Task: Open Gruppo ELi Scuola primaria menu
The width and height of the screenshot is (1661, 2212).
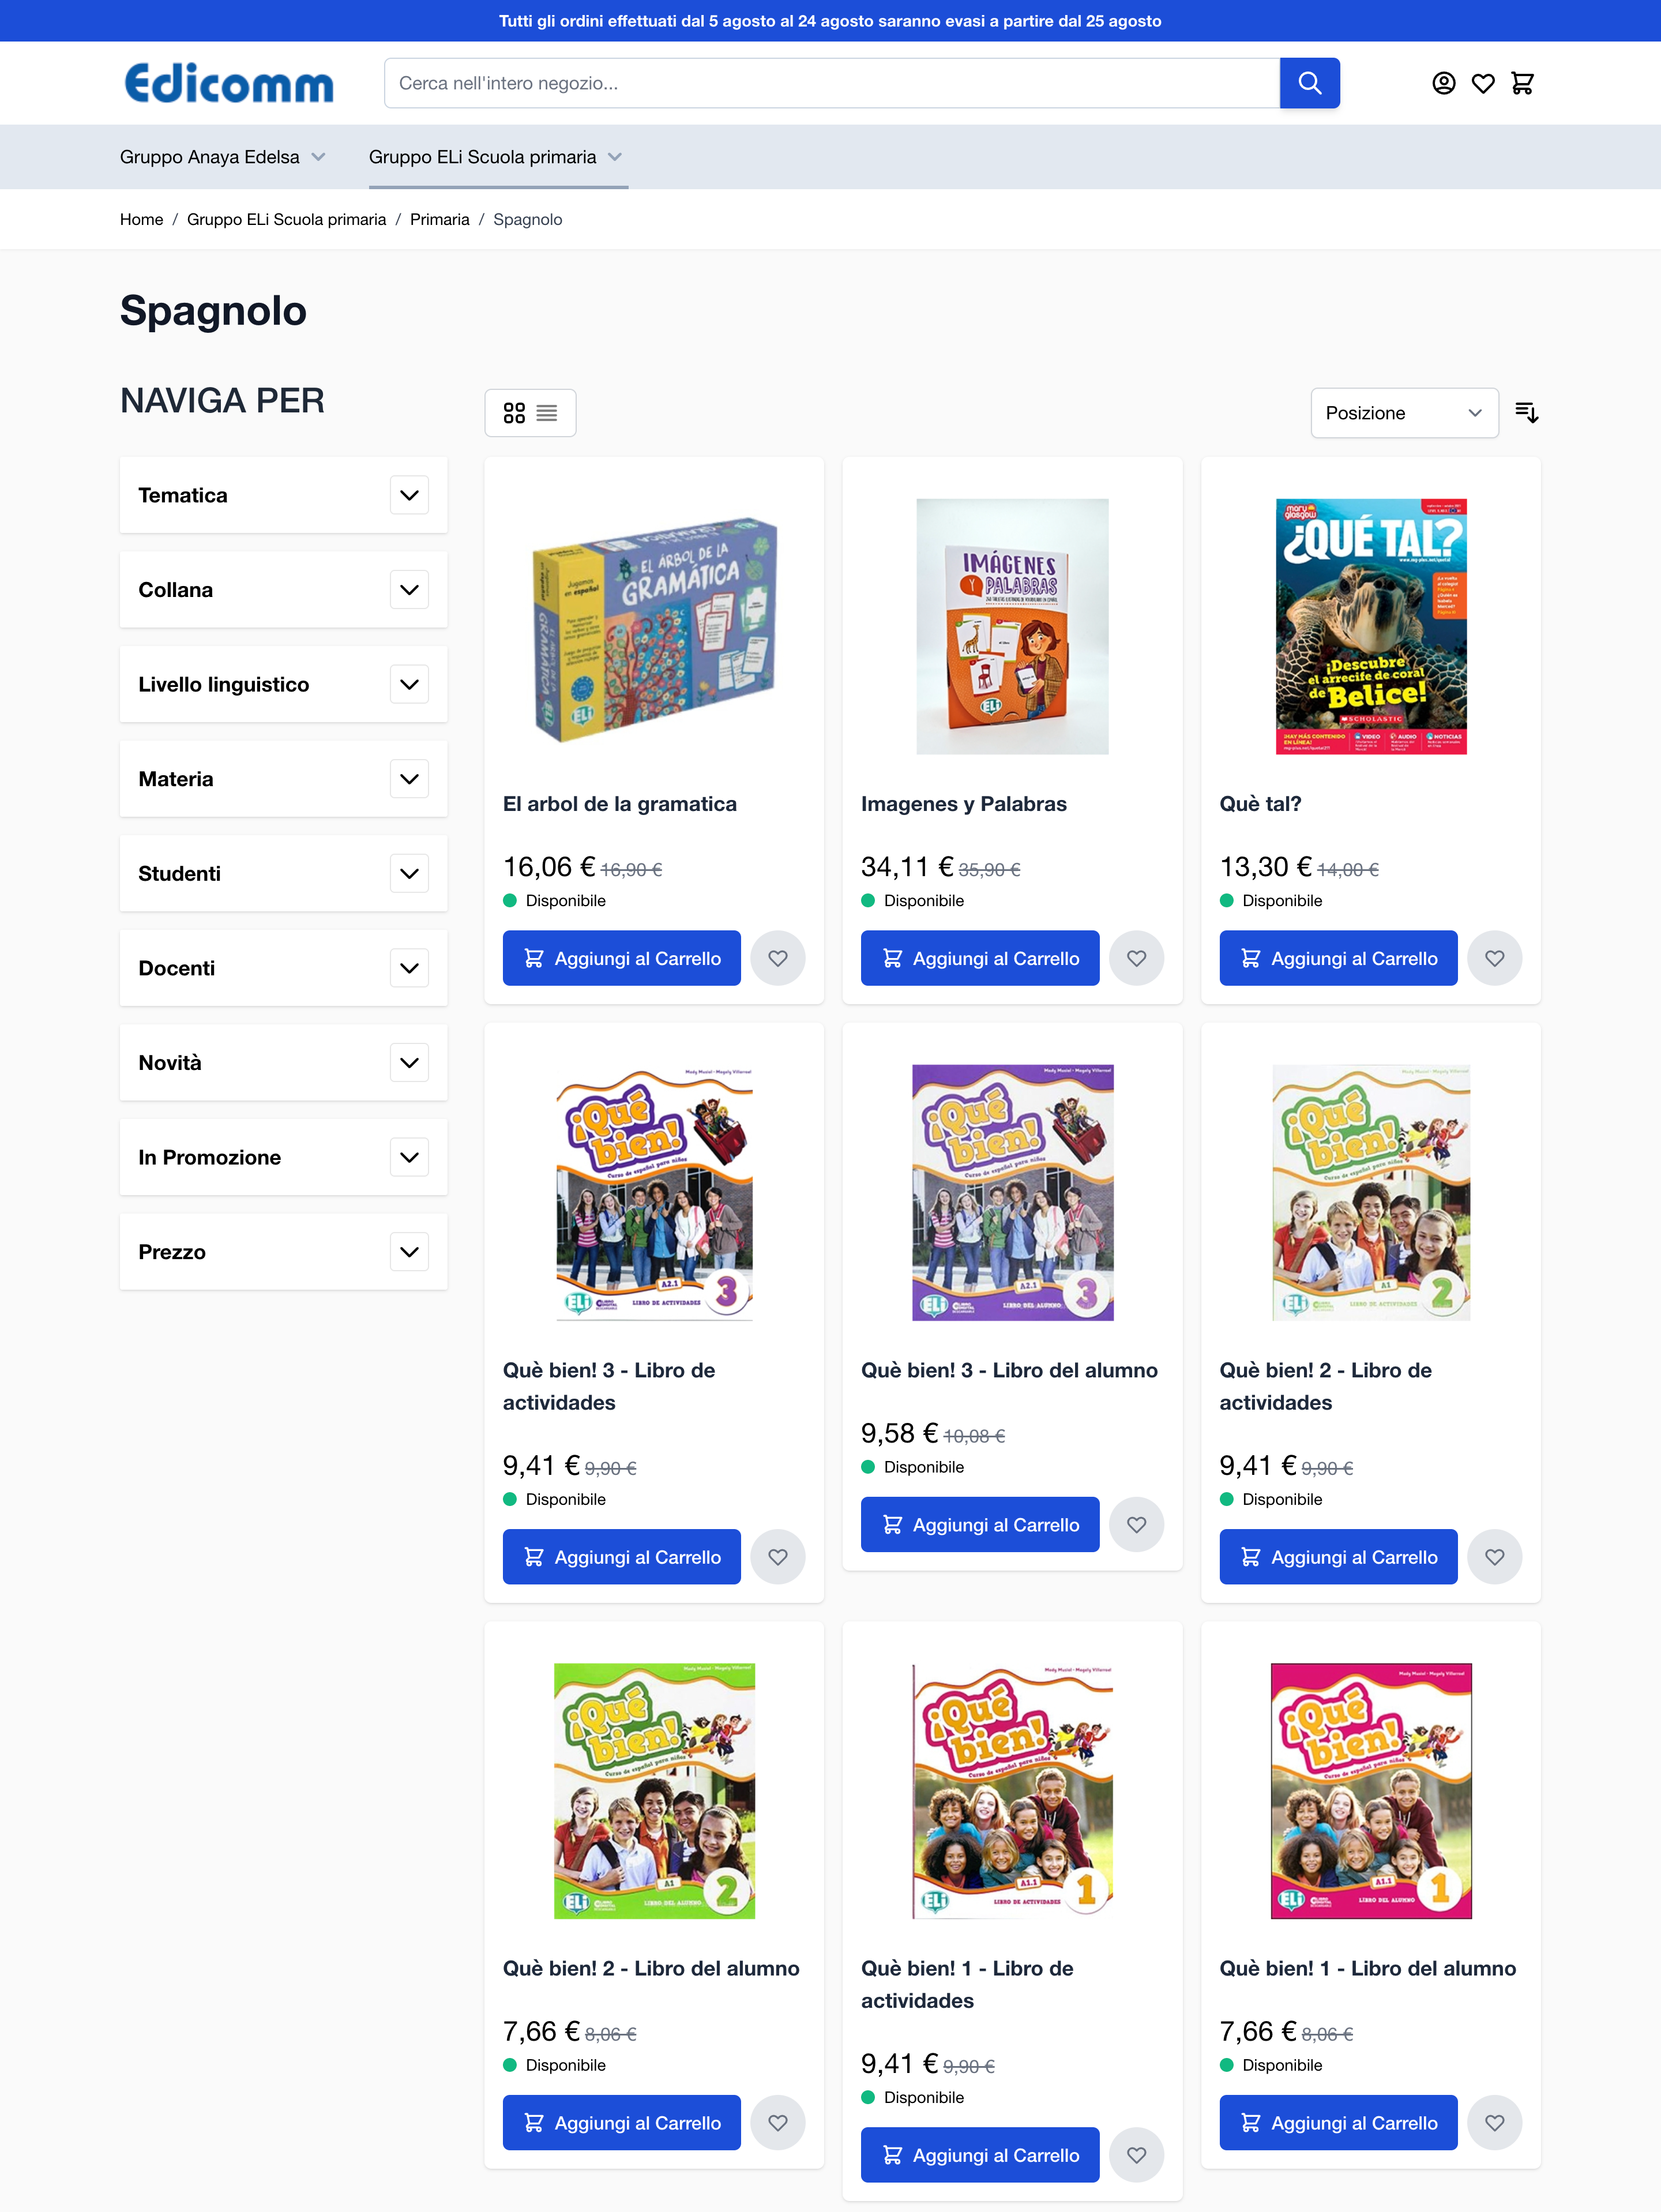Action: pos(496,157)
